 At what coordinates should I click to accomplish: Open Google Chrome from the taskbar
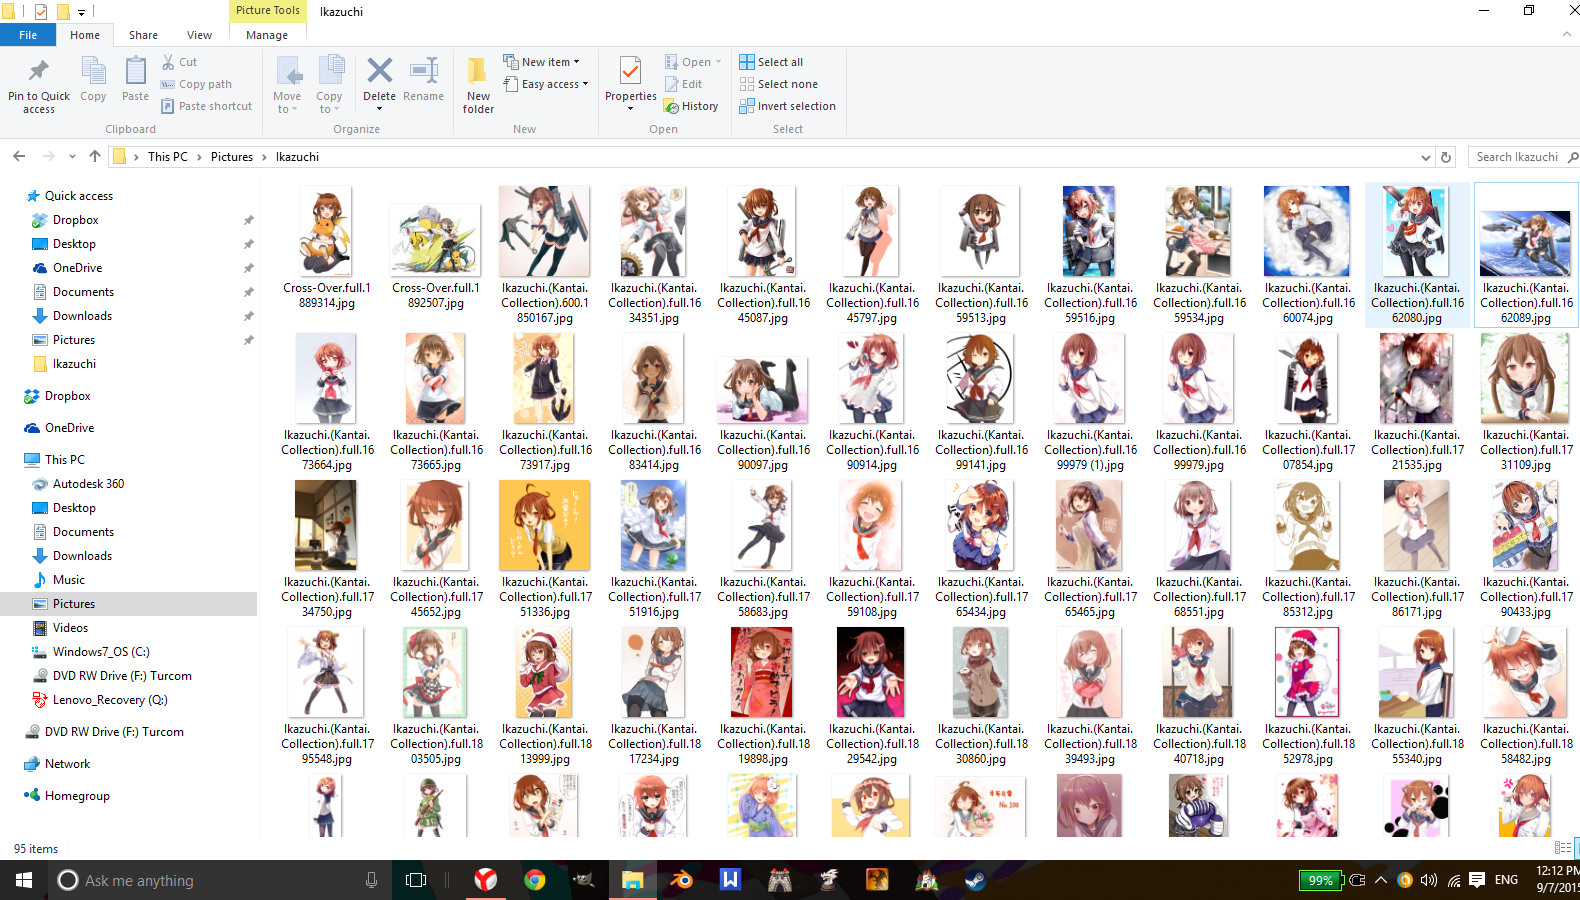click(535, 880)
